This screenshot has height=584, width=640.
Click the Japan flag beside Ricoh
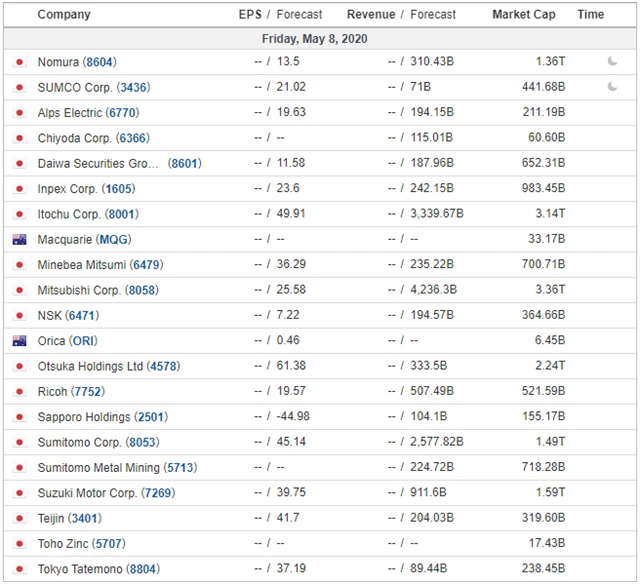pos(18,392)
